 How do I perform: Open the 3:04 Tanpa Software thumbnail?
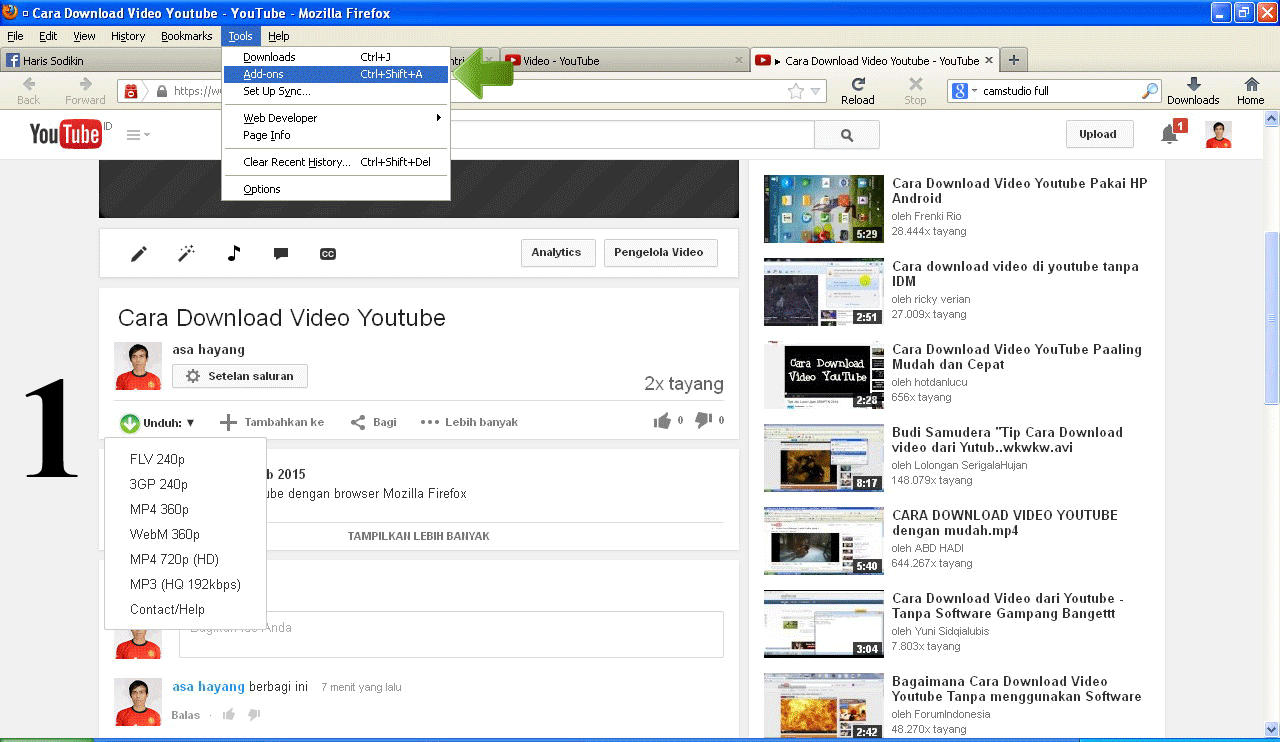click(x=824, y=624)
